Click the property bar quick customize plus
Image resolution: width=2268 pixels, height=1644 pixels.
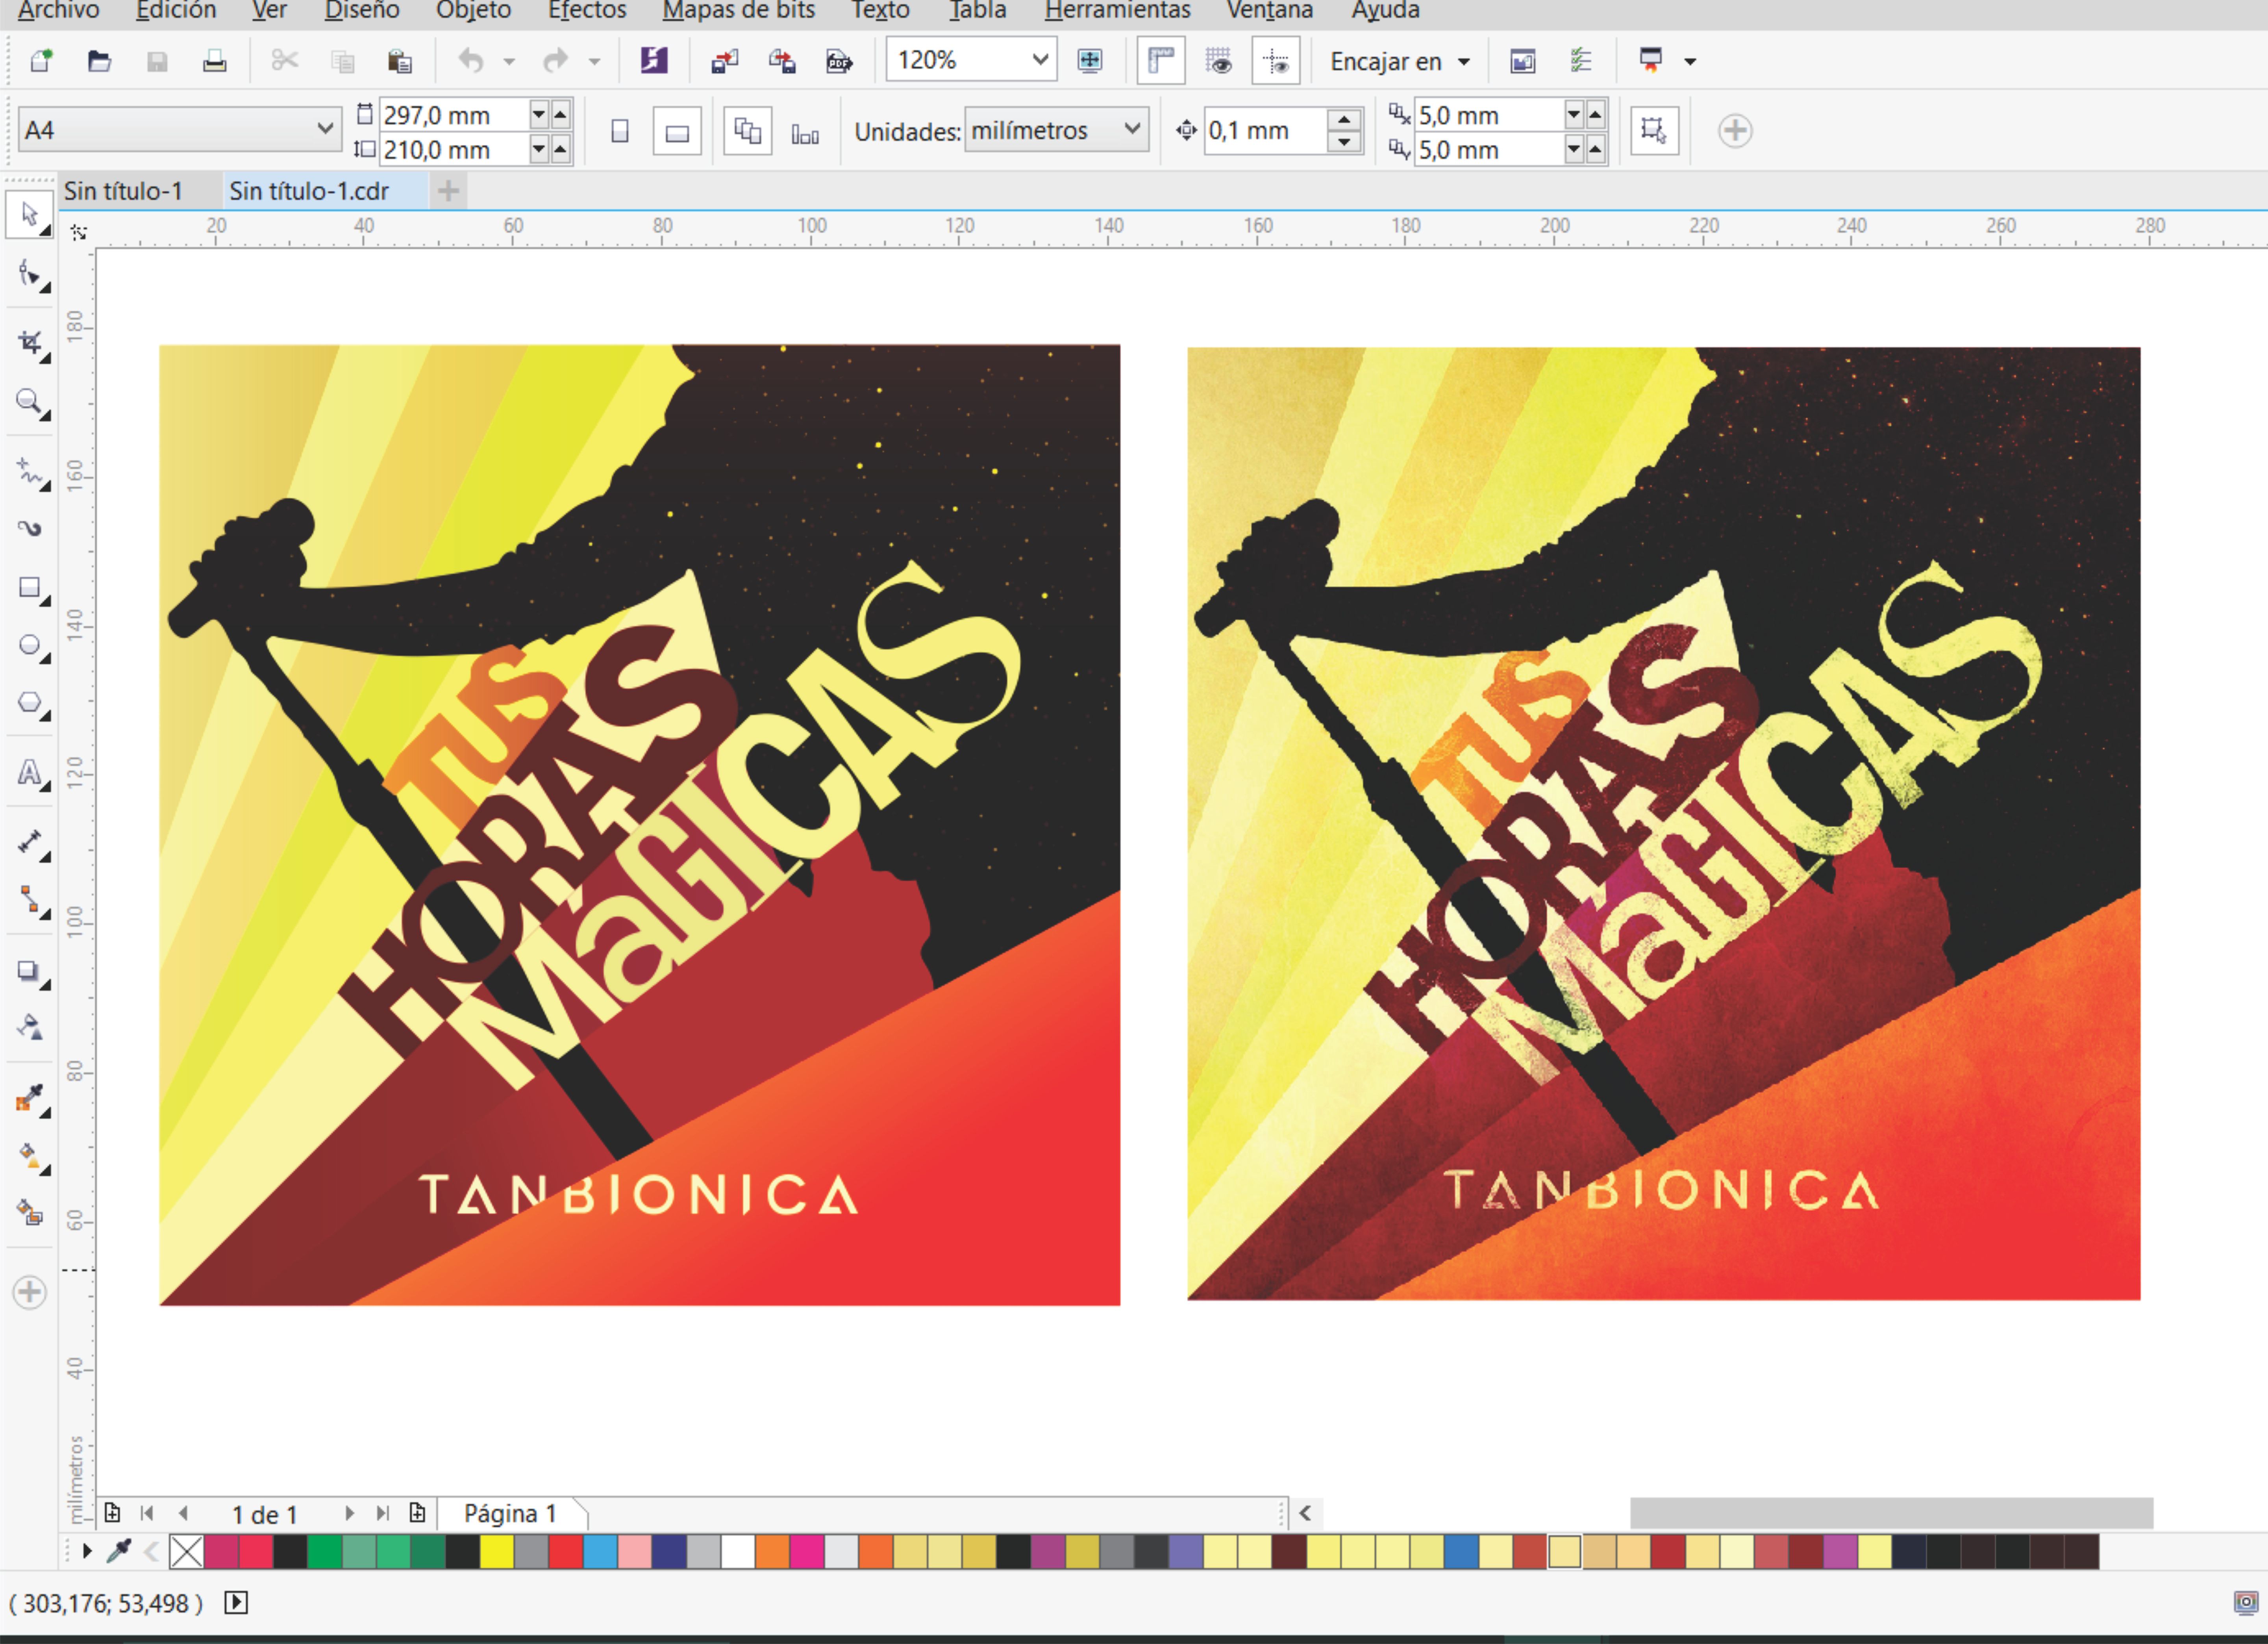click(1735, 131)
